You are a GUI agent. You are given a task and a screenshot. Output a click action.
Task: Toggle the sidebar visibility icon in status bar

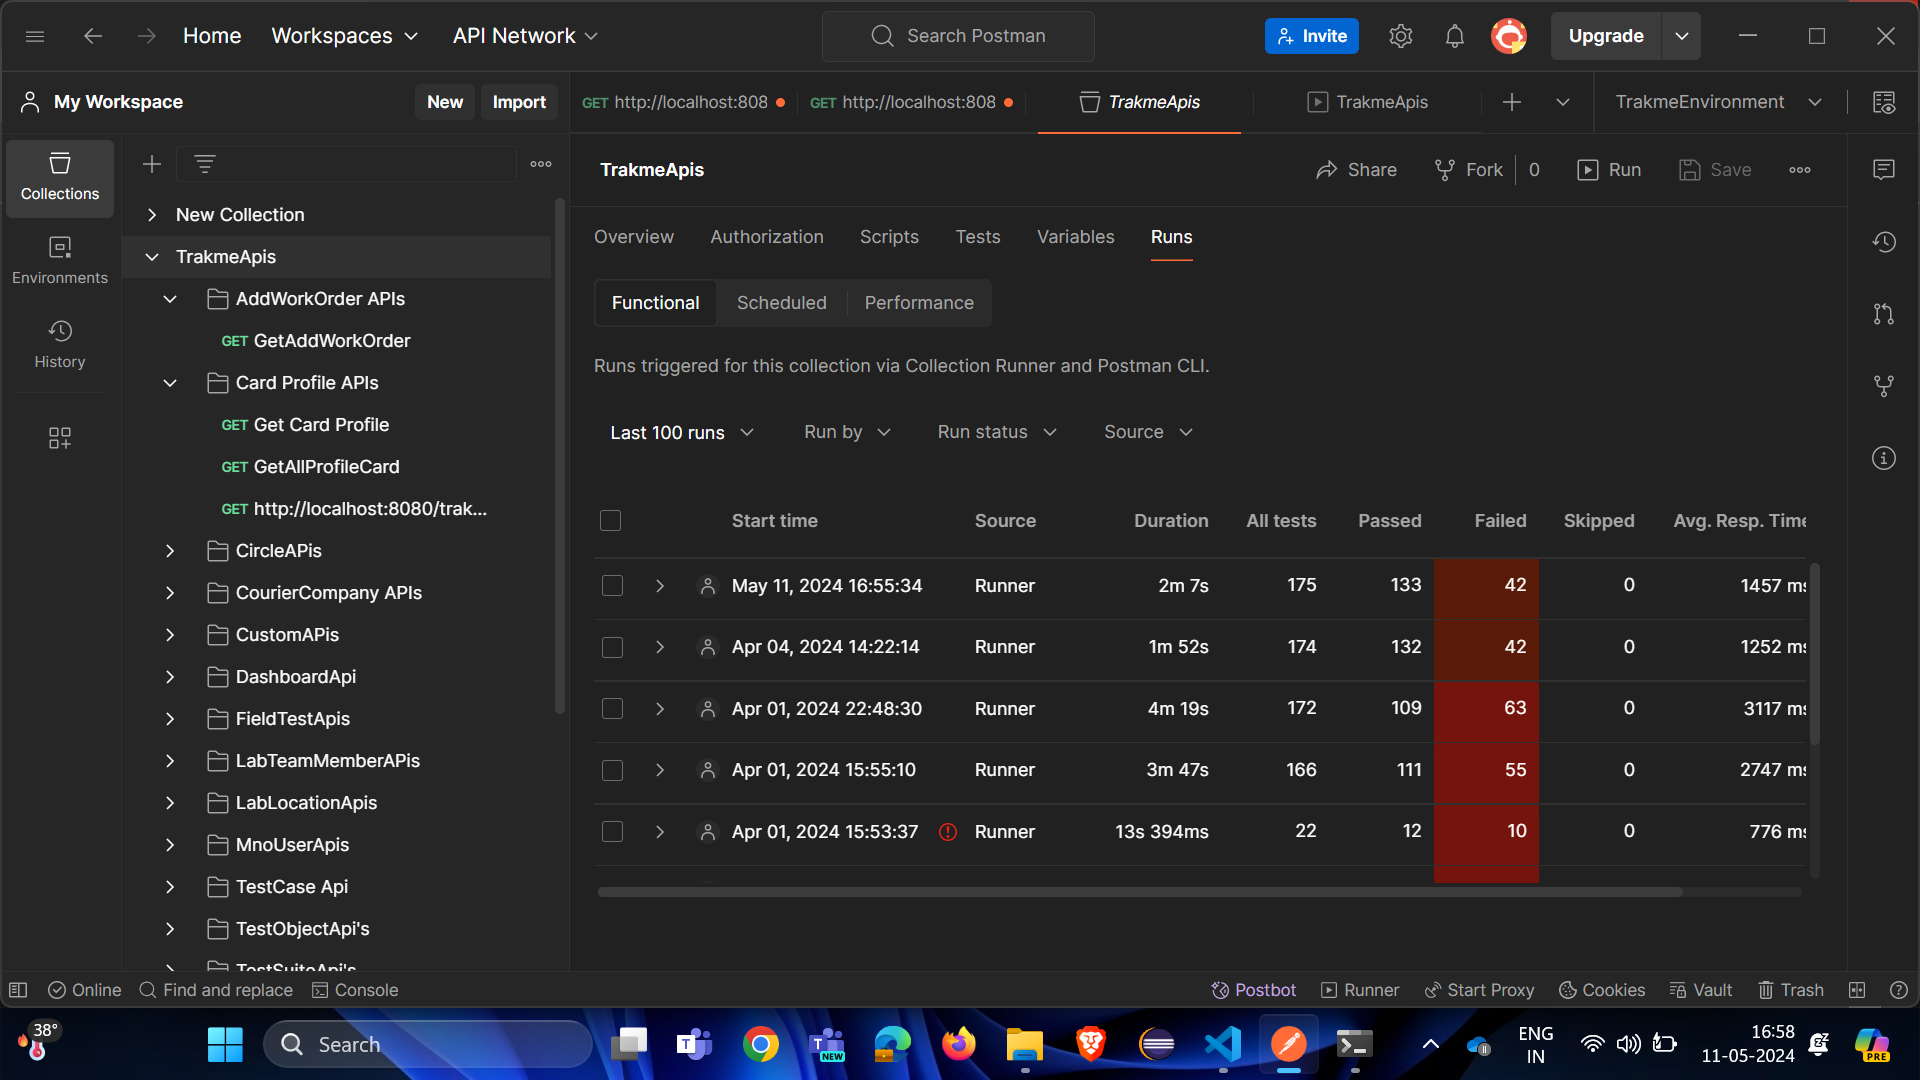pyautogui.click(x=18, y=990)
